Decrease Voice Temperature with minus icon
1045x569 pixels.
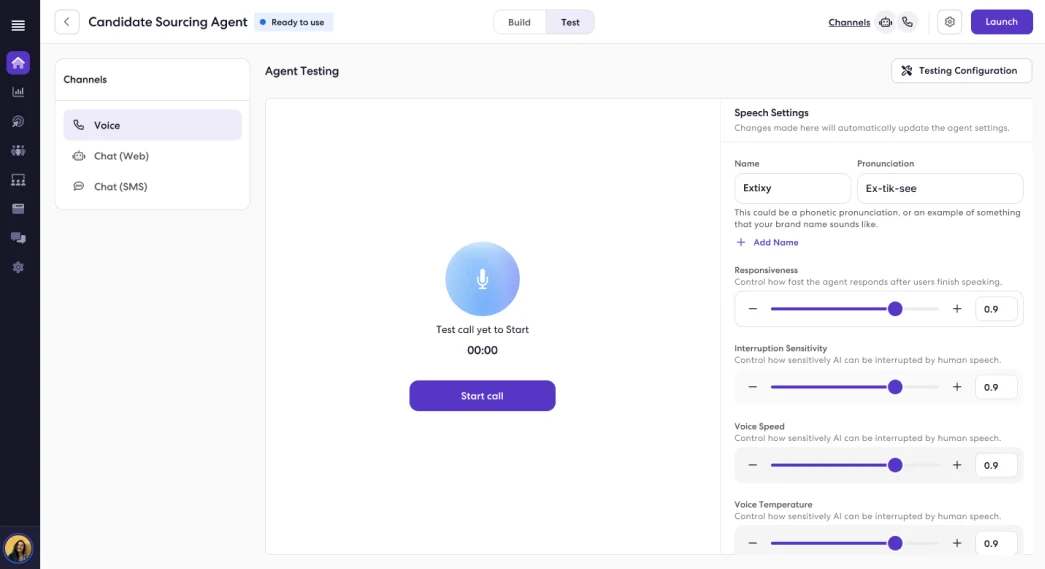[x=752, y=543]
